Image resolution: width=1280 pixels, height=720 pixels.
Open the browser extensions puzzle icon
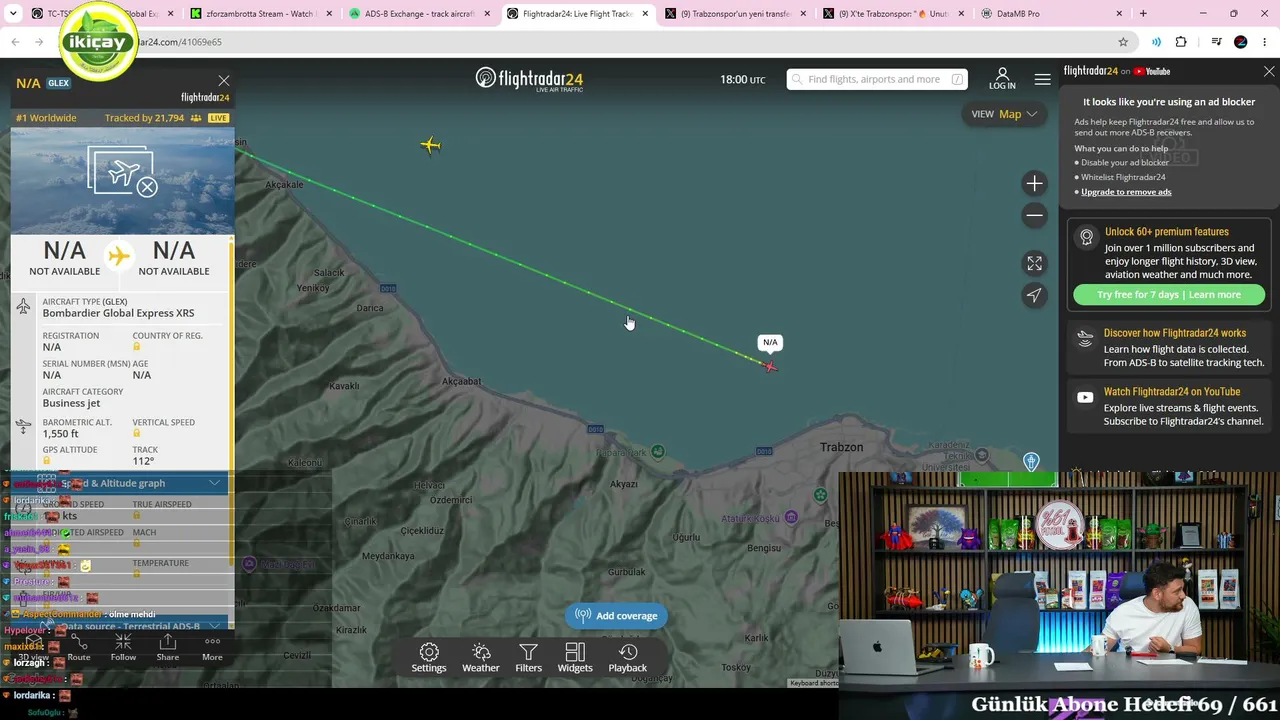[x=1181, y=42]
